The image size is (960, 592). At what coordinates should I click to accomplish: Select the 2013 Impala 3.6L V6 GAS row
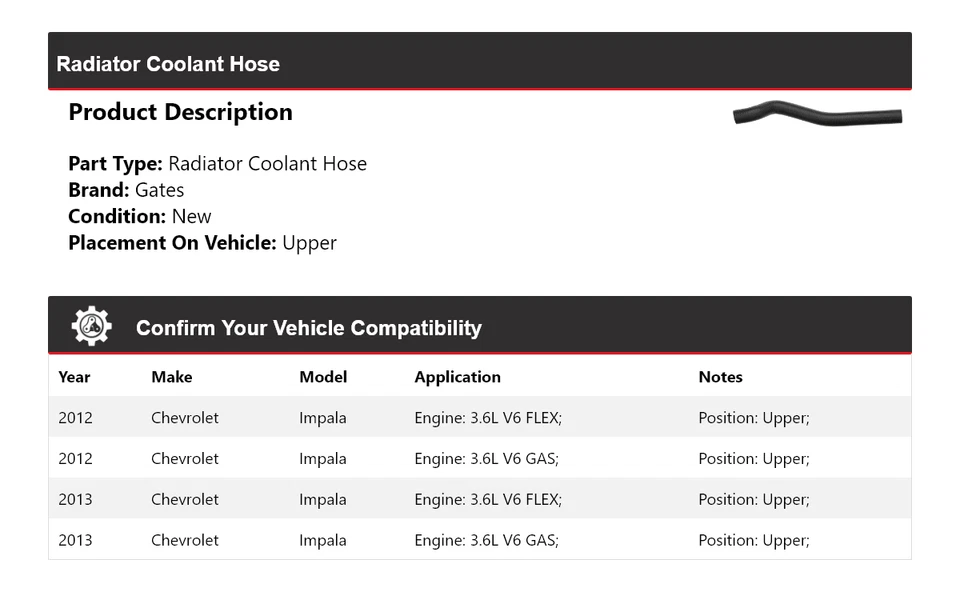(479, 540)
